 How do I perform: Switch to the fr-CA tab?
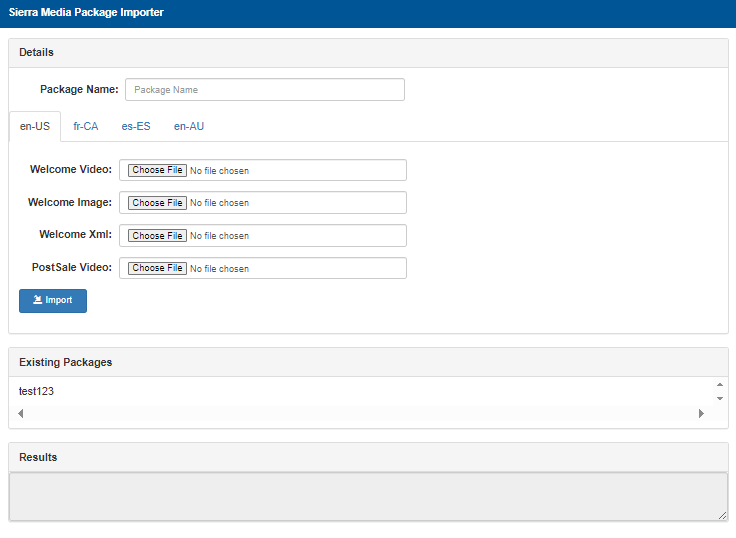pyautogui.click(x=85, y=126)
